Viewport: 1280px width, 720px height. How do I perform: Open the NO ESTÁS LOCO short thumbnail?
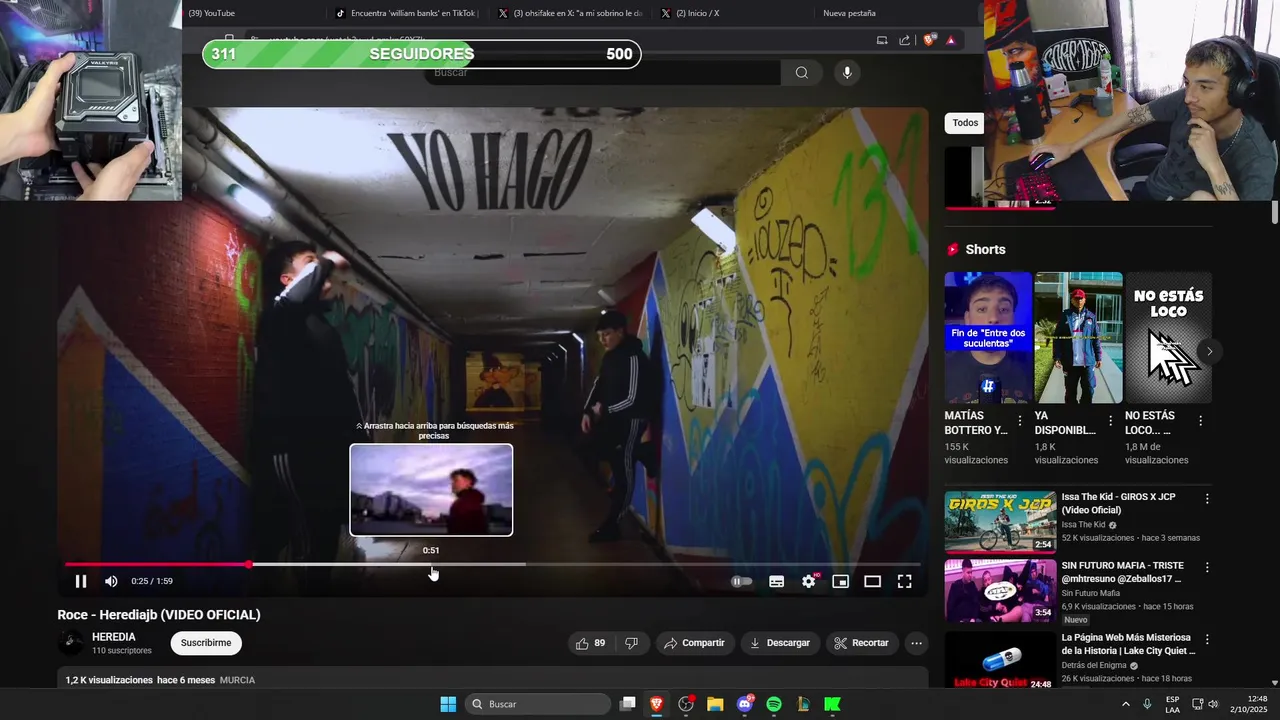1168,337
